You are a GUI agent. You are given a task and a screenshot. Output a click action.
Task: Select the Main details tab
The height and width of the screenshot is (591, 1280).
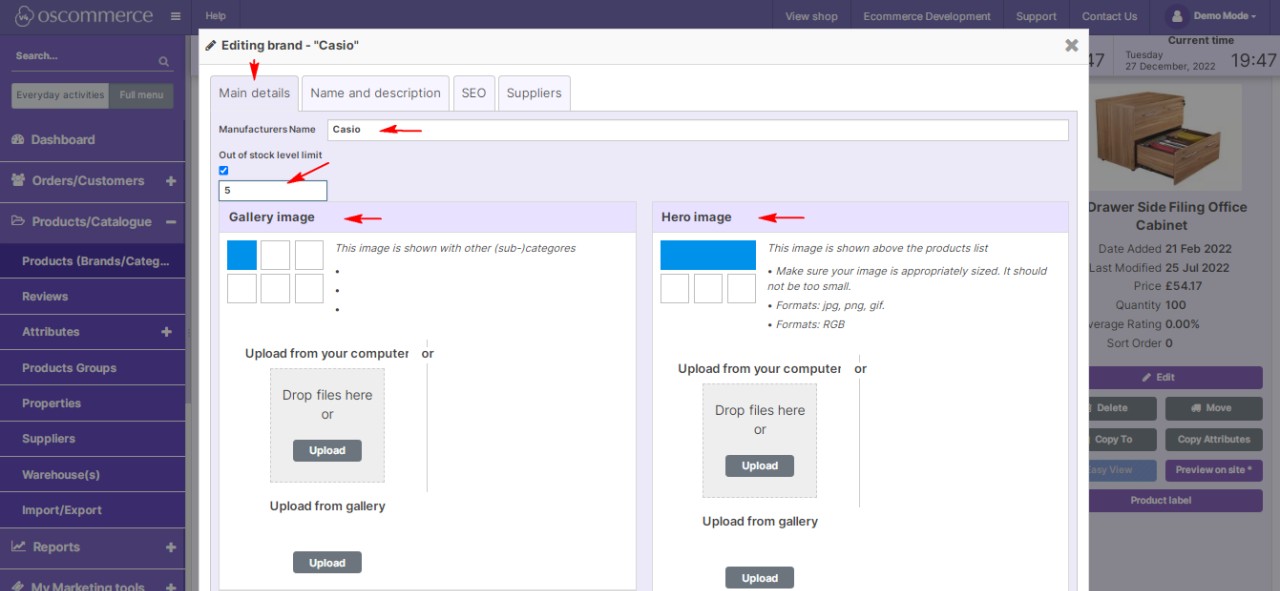254,93
